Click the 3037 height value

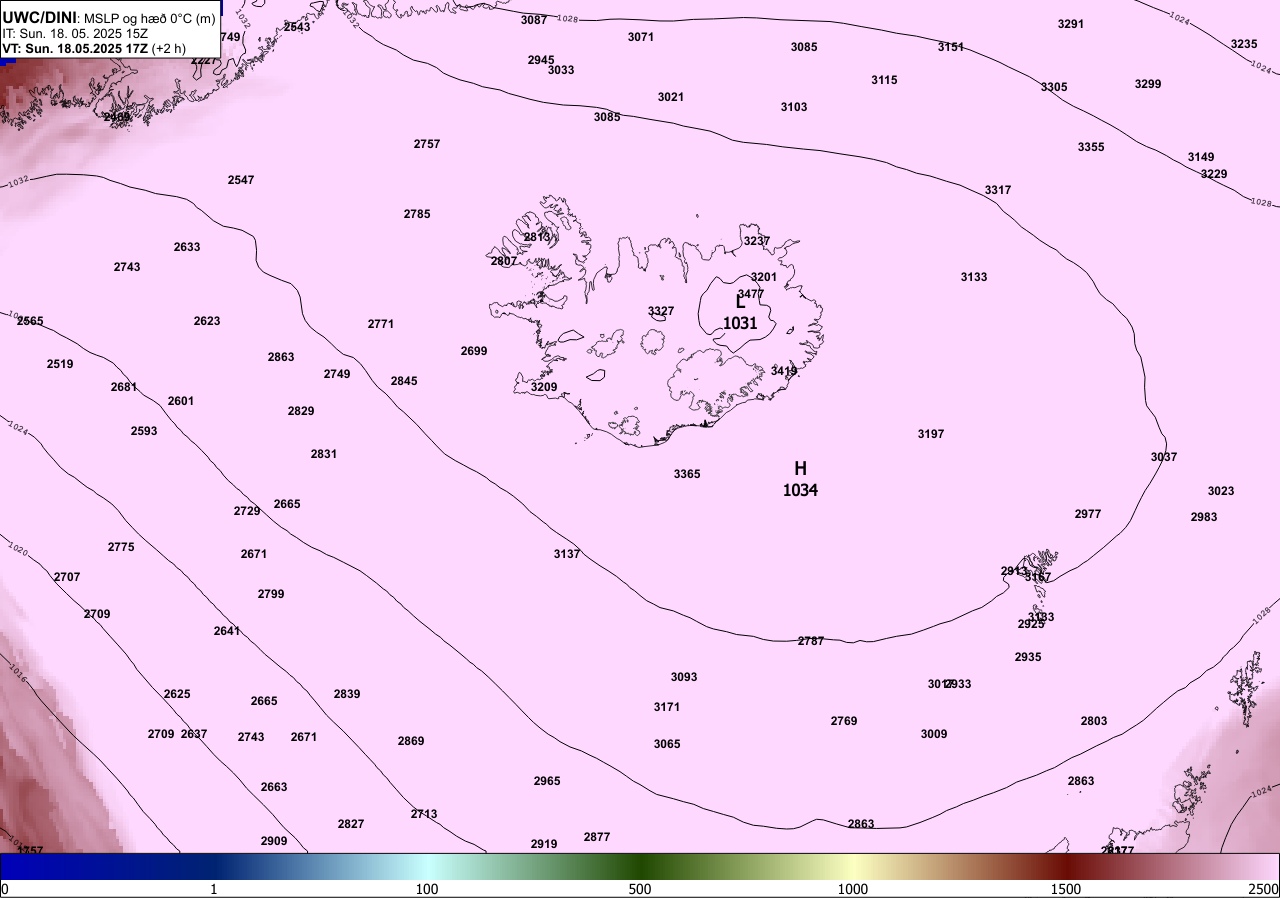coord(1164,457)
